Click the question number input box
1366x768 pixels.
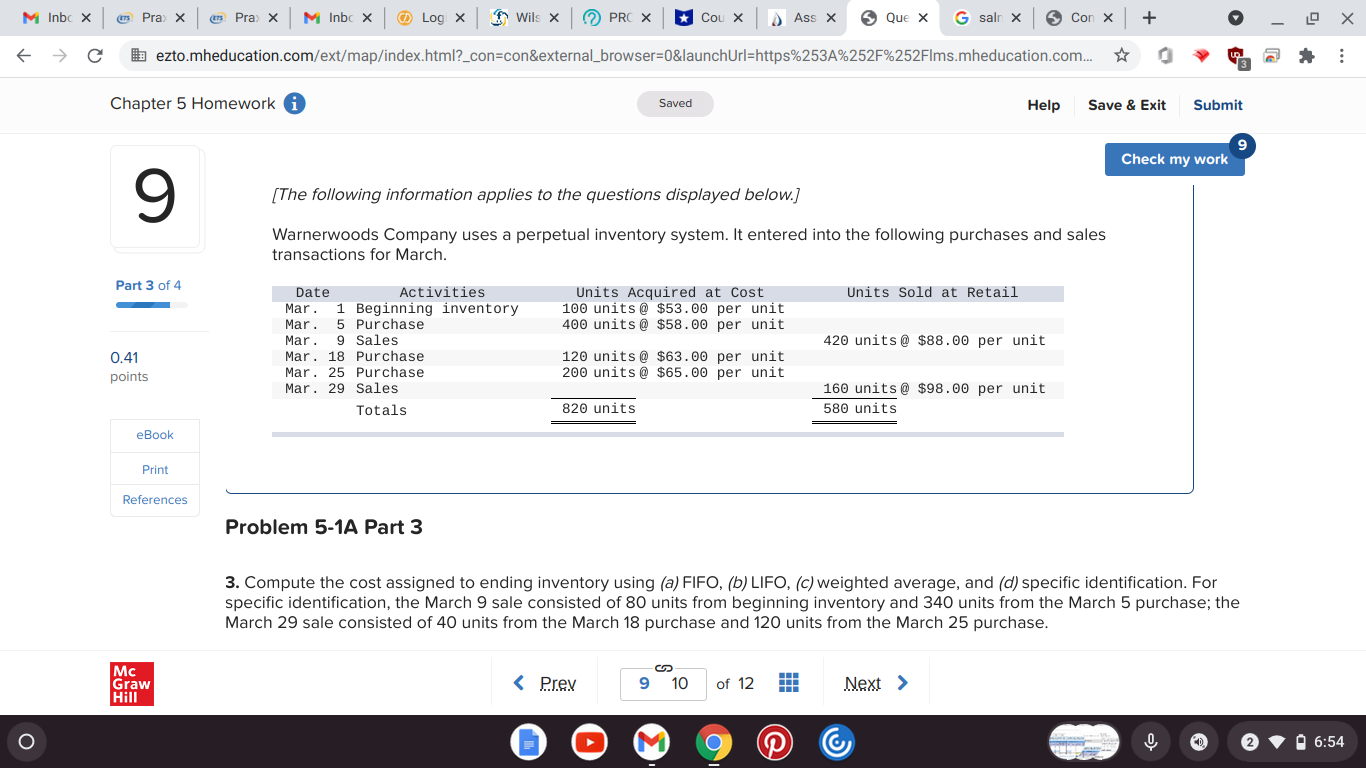tap(664, 684)
